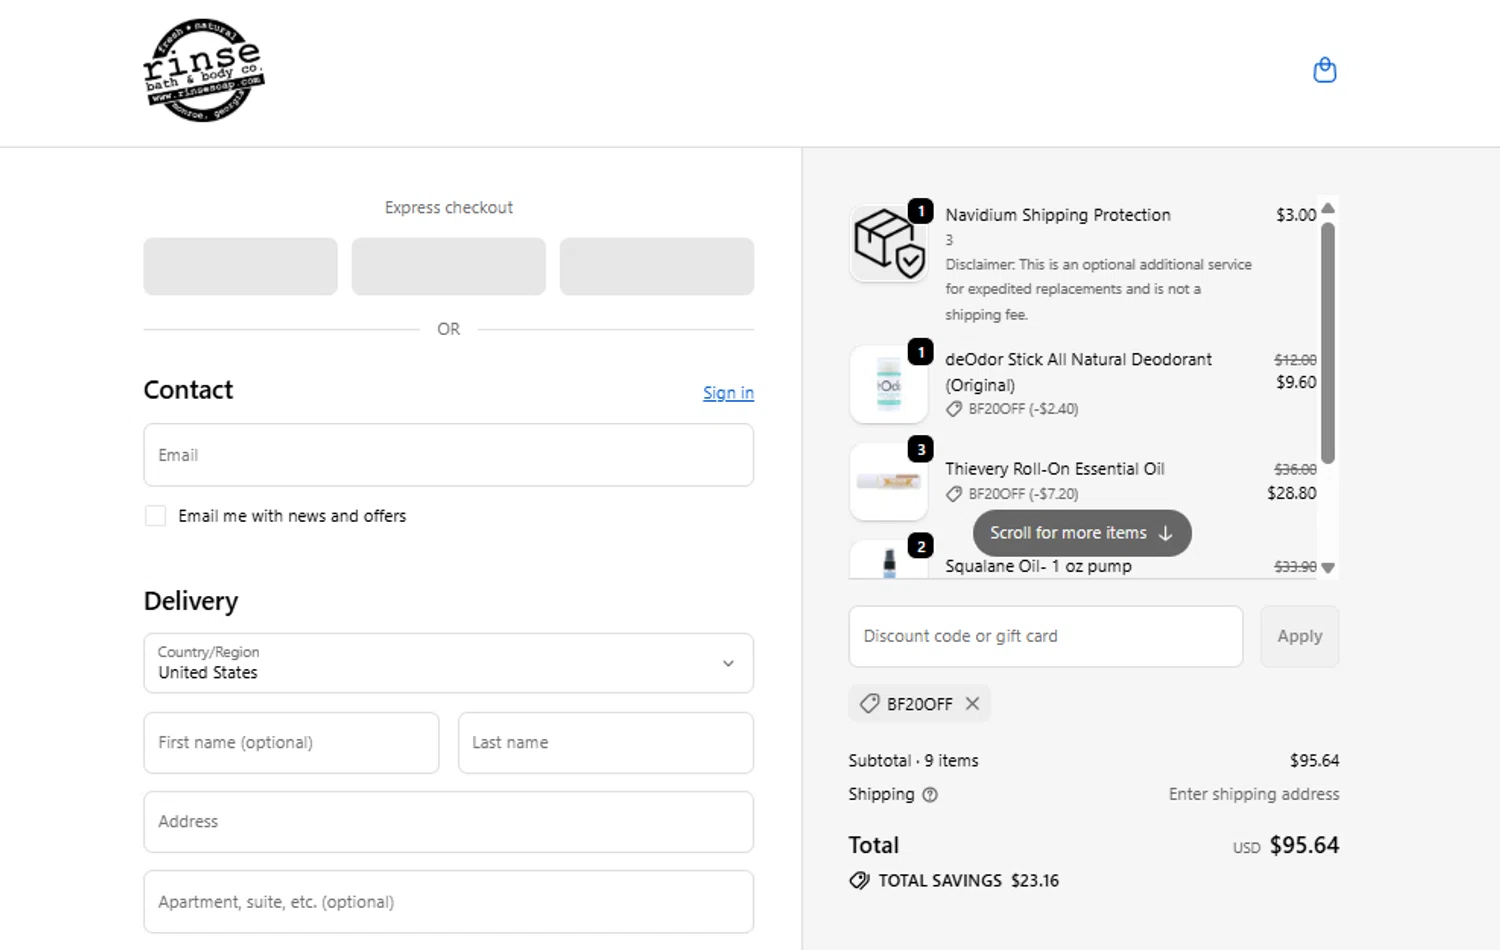Focus the Apartment, suite, etc. field
Viewport: 1500px width, 950px height.
[x=449, y=902]
